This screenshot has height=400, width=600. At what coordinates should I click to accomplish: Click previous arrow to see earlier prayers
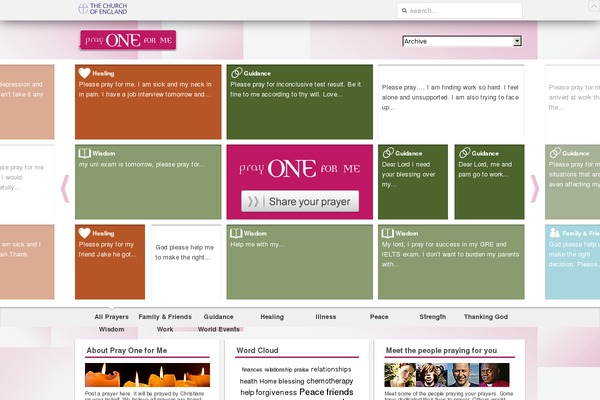(65, 188)
